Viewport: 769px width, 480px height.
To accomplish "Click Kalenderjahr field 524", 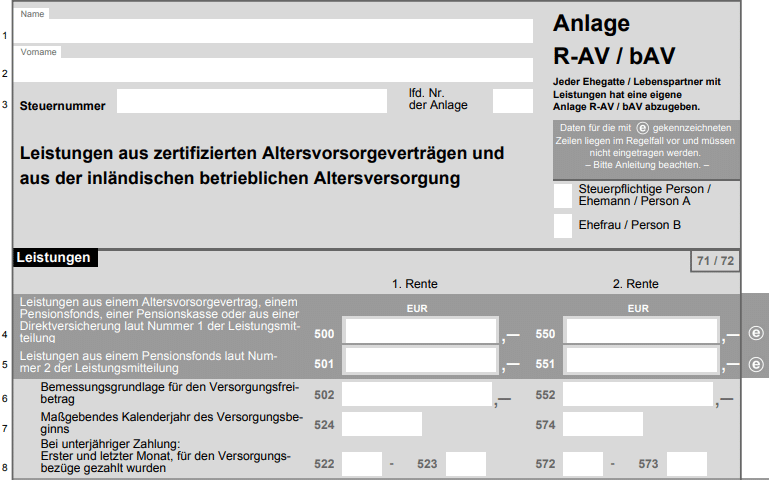I will [x=381, y=425].
